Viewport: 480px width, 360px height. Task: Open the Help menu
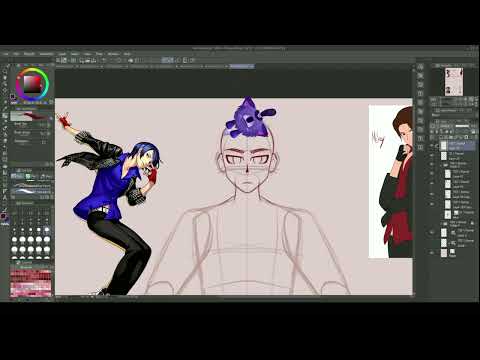(127, 54)
